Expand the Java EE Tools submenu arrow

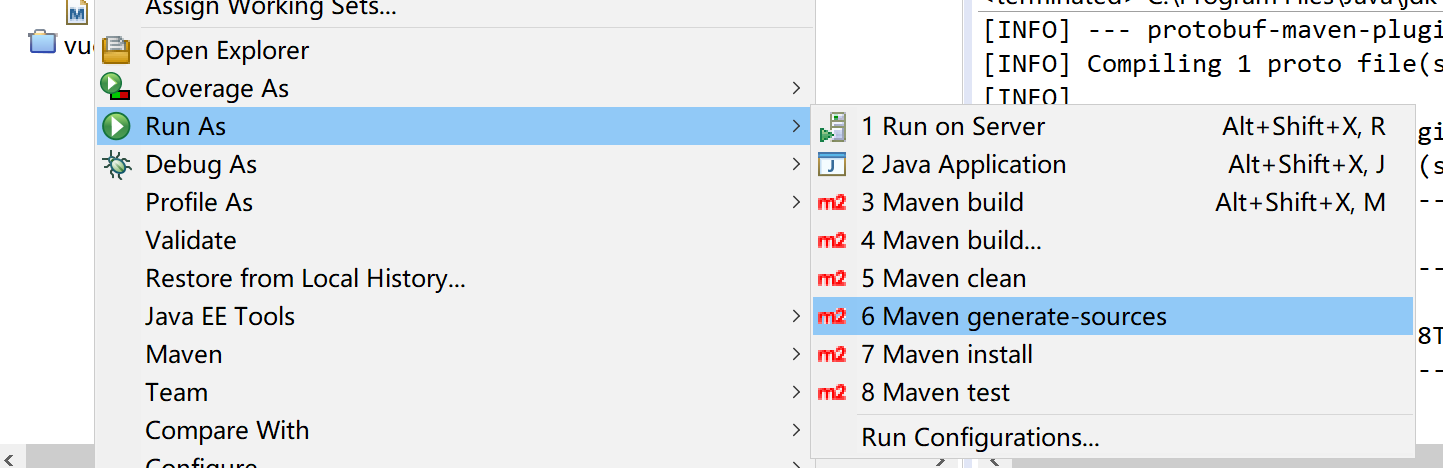[796, 316]
